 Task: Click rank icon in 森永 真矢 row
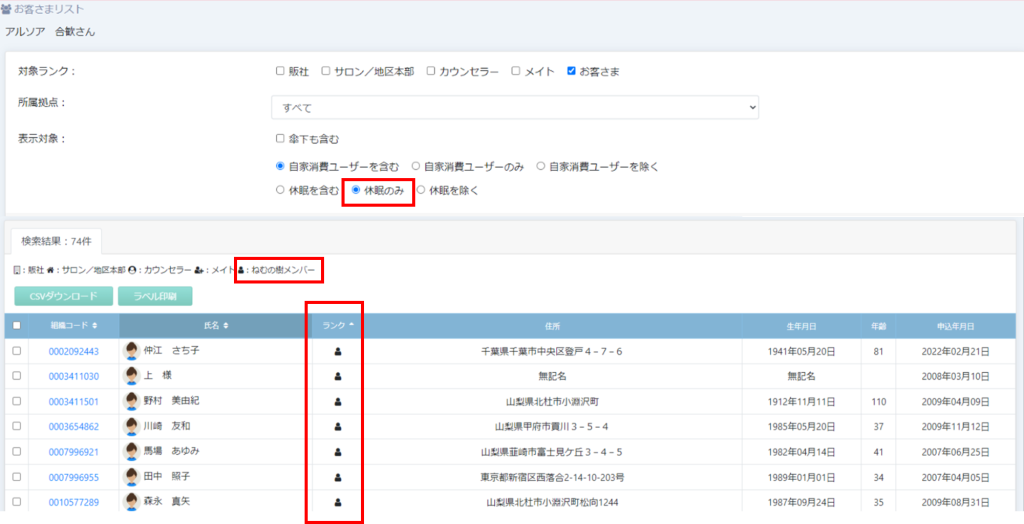338,502
